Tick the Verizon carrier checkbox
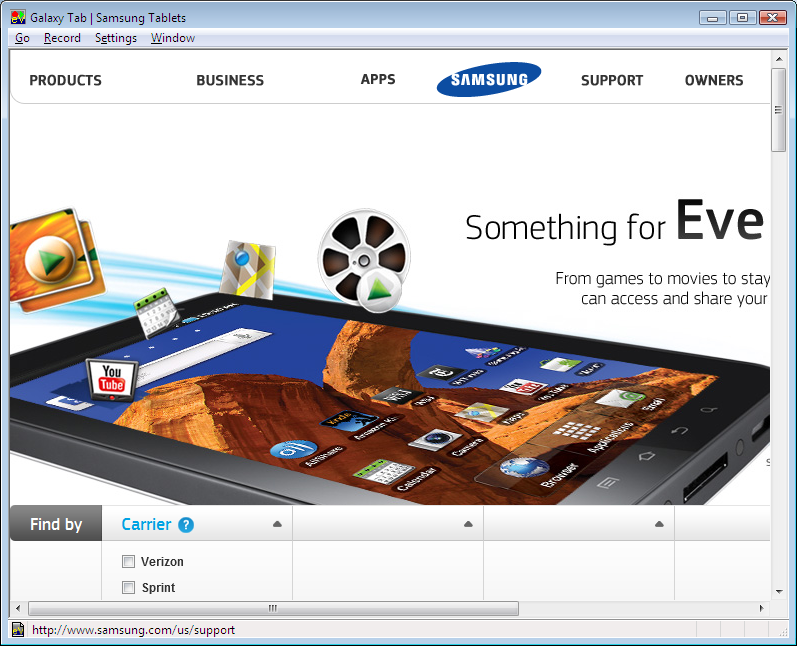The width and height of the screenshot is (797, 646). [x=129, y=562]
